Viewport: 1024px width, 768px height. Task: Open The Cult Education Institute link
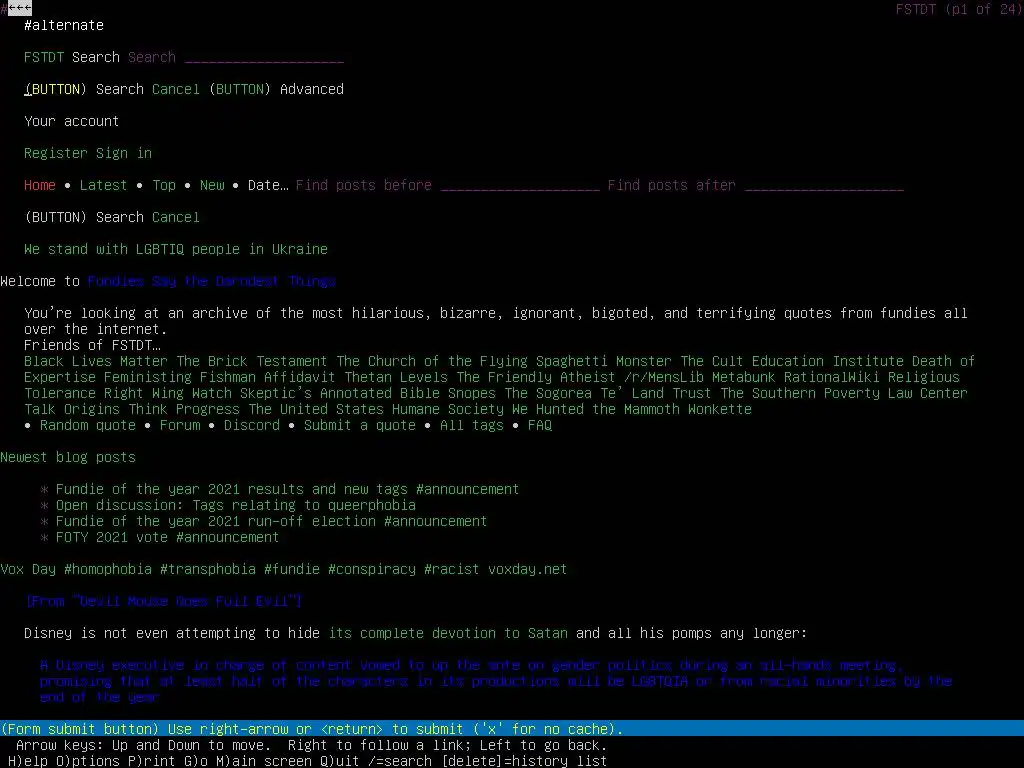[792, 361]
